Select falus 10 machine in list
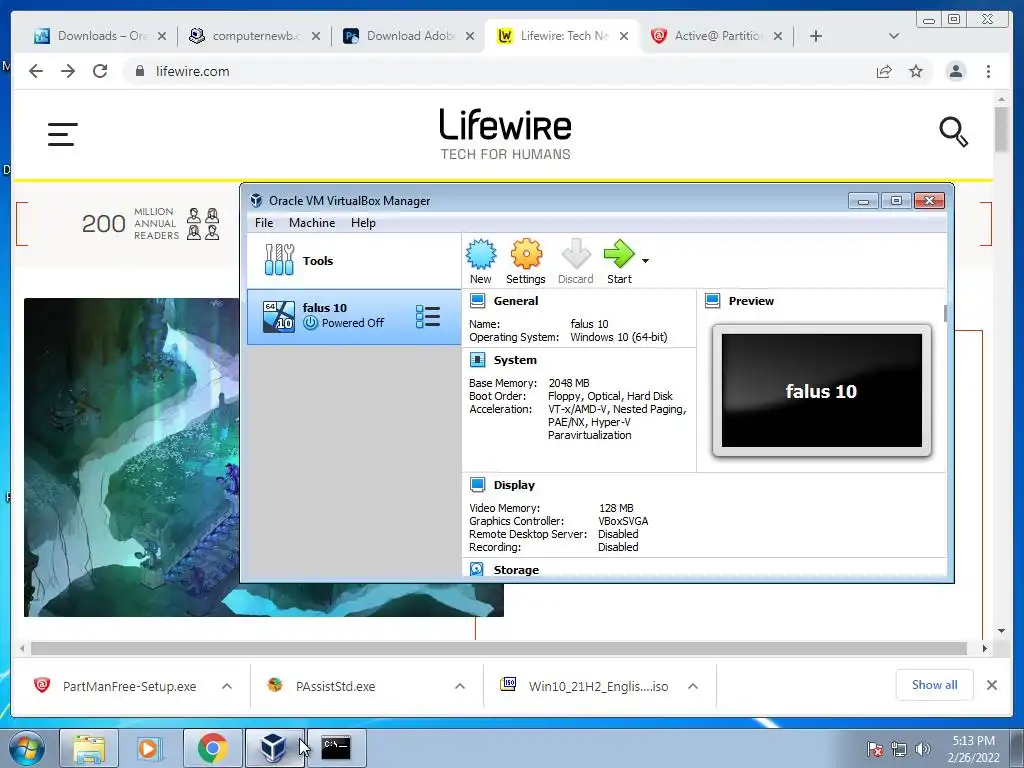The height and width of the screenshot is (768, 1024). pos(354,317)
